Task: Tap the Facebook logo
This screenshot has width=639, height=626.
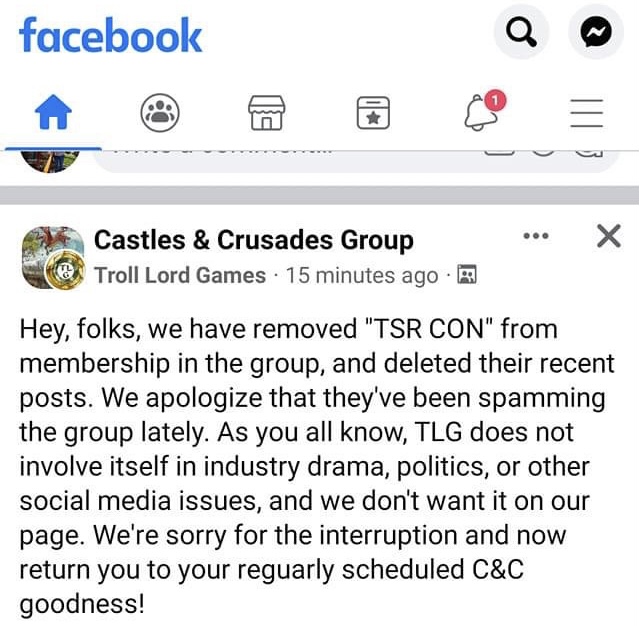Action: pos(110,36)
